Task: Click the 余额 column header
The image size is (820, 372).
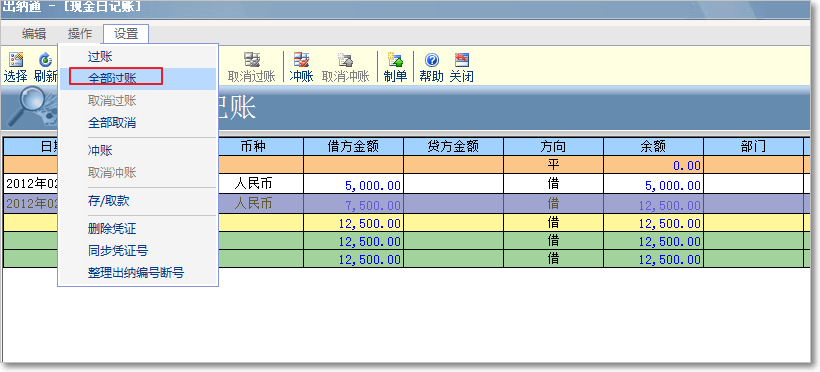Action: click(x=653, y=146)
